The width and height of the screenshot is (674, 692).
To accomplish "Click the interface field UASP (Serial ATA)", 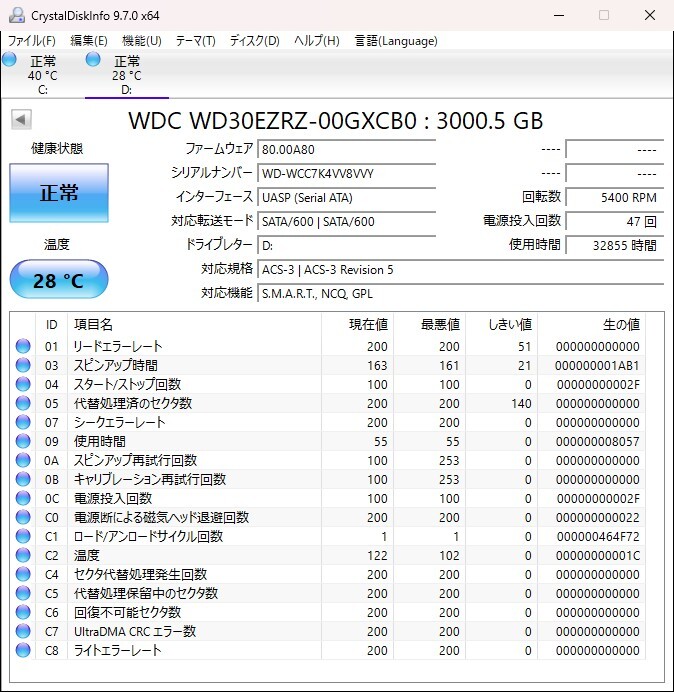I will (346, 197).
